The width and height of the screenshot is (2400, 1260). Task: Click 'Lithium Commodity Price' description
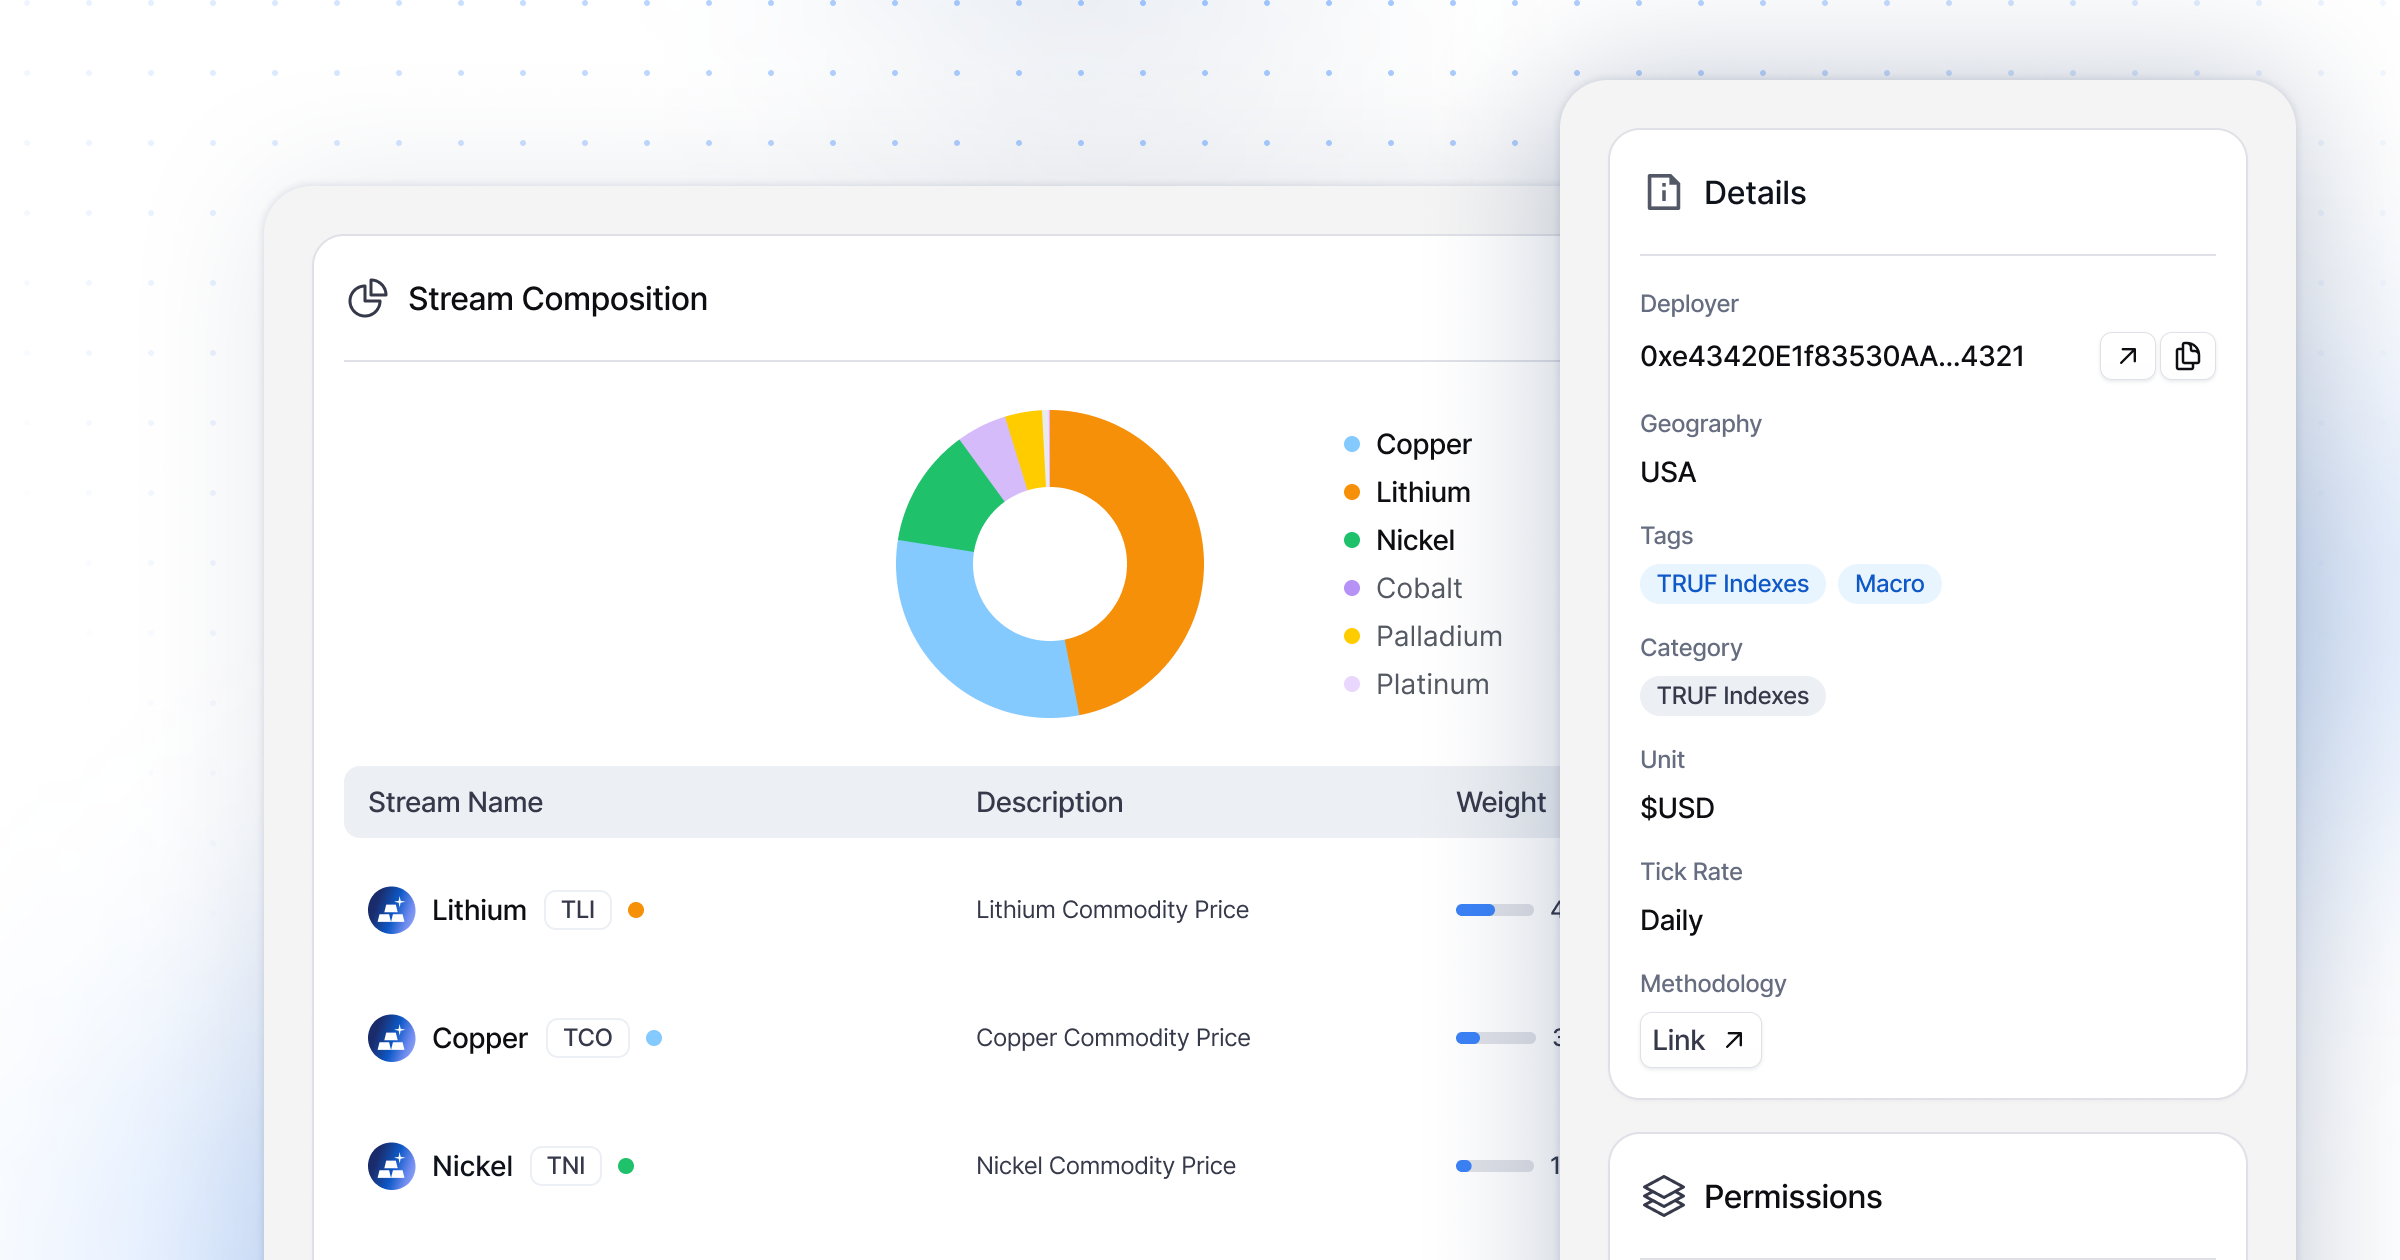[x=1112, y=910]
